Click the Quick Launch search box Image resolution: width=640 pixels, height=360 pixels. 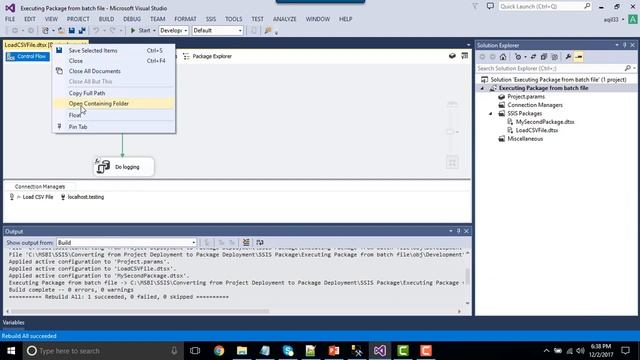coord(544,6)
